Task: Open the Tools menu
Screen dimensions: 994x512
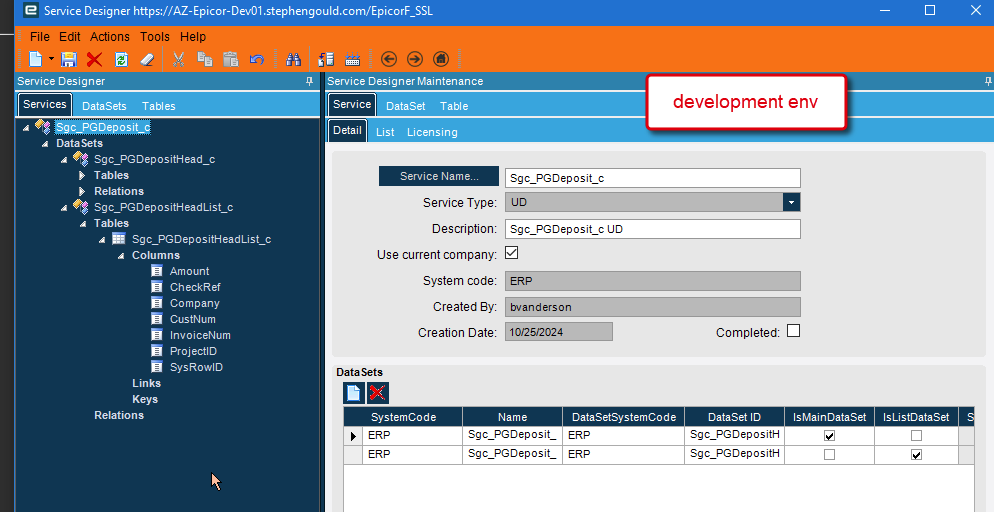Action: 155,37
